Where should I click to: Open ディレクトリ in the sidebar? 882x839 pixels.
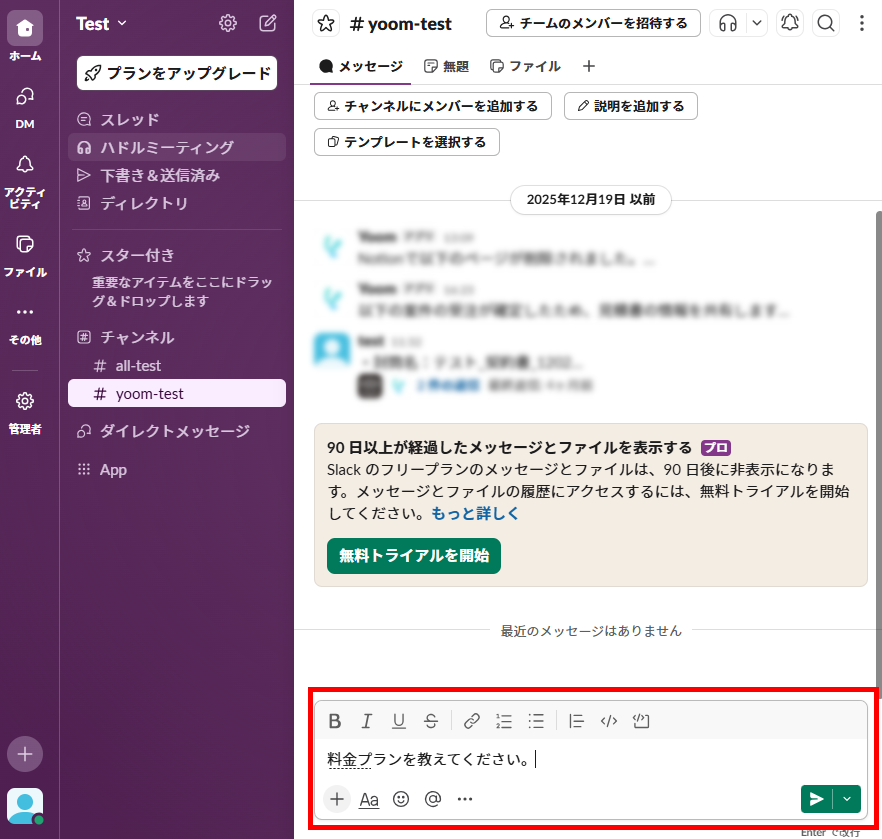coord(177,203)
